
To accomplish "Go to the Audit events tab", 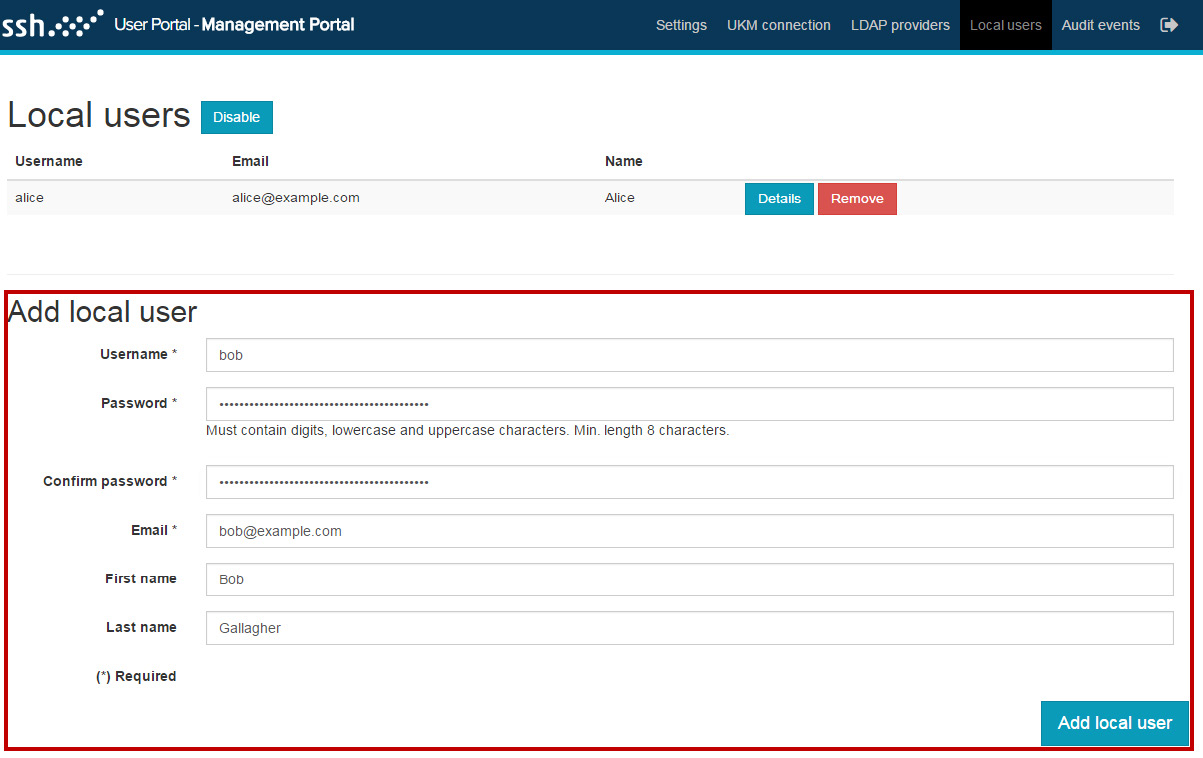I will tap(1101, 25).
